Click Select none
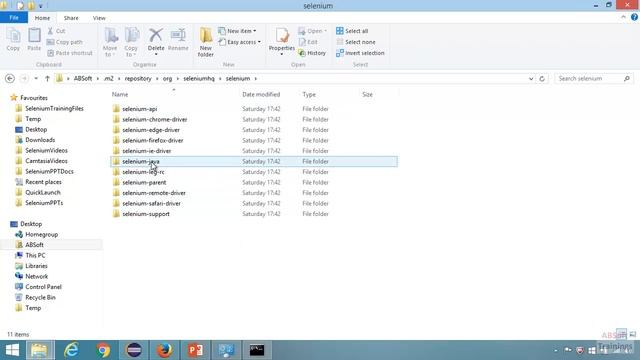640x360 pixels. point(356,42)
